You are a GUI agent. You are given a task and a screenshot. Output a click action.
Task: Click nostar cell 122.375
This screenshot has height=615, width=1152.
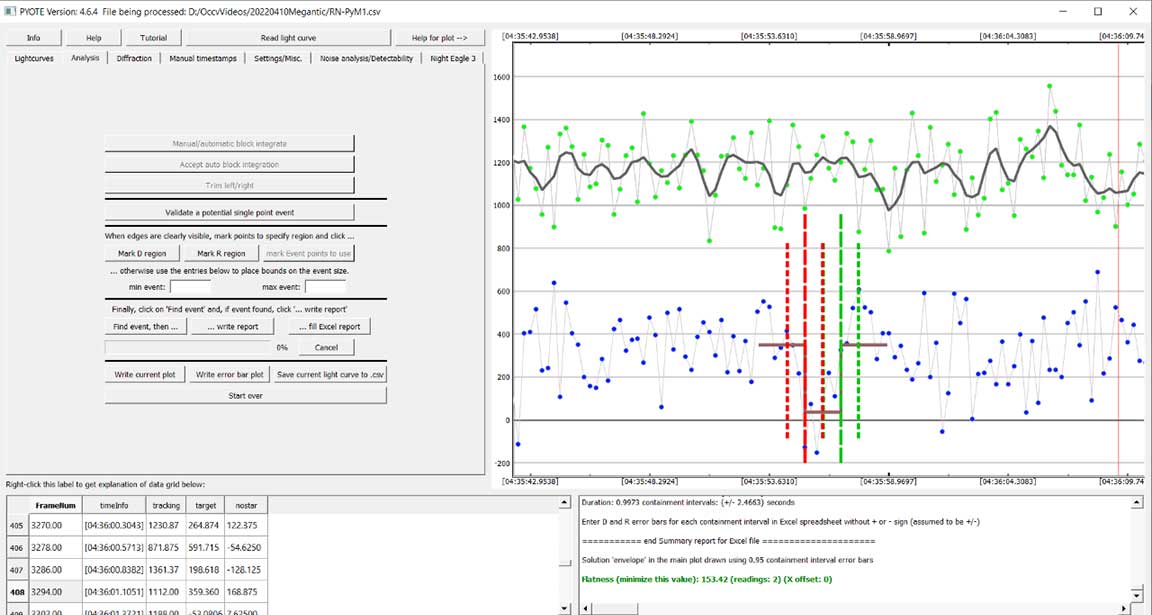point(245,526)
